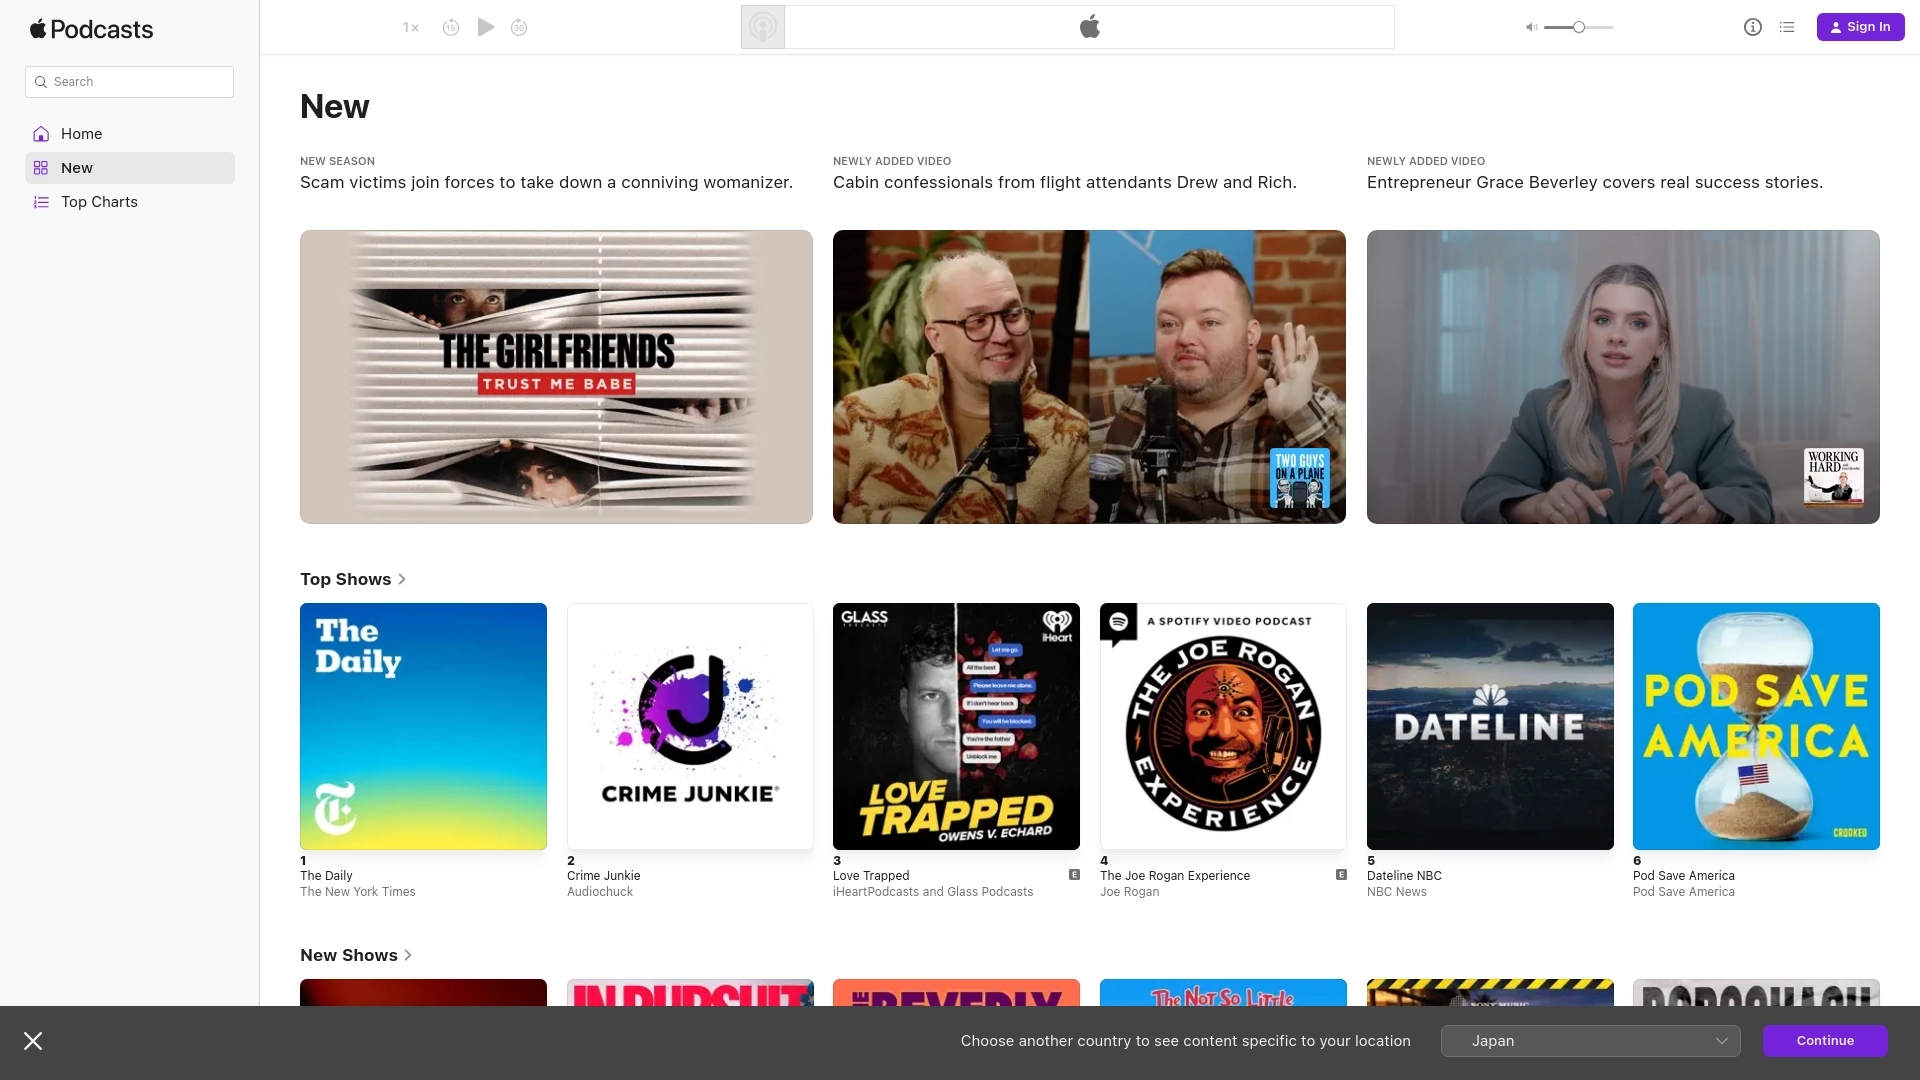Click Crime Junkie title link
This screenshot has height=1080, width=1920.
point(604,876)
